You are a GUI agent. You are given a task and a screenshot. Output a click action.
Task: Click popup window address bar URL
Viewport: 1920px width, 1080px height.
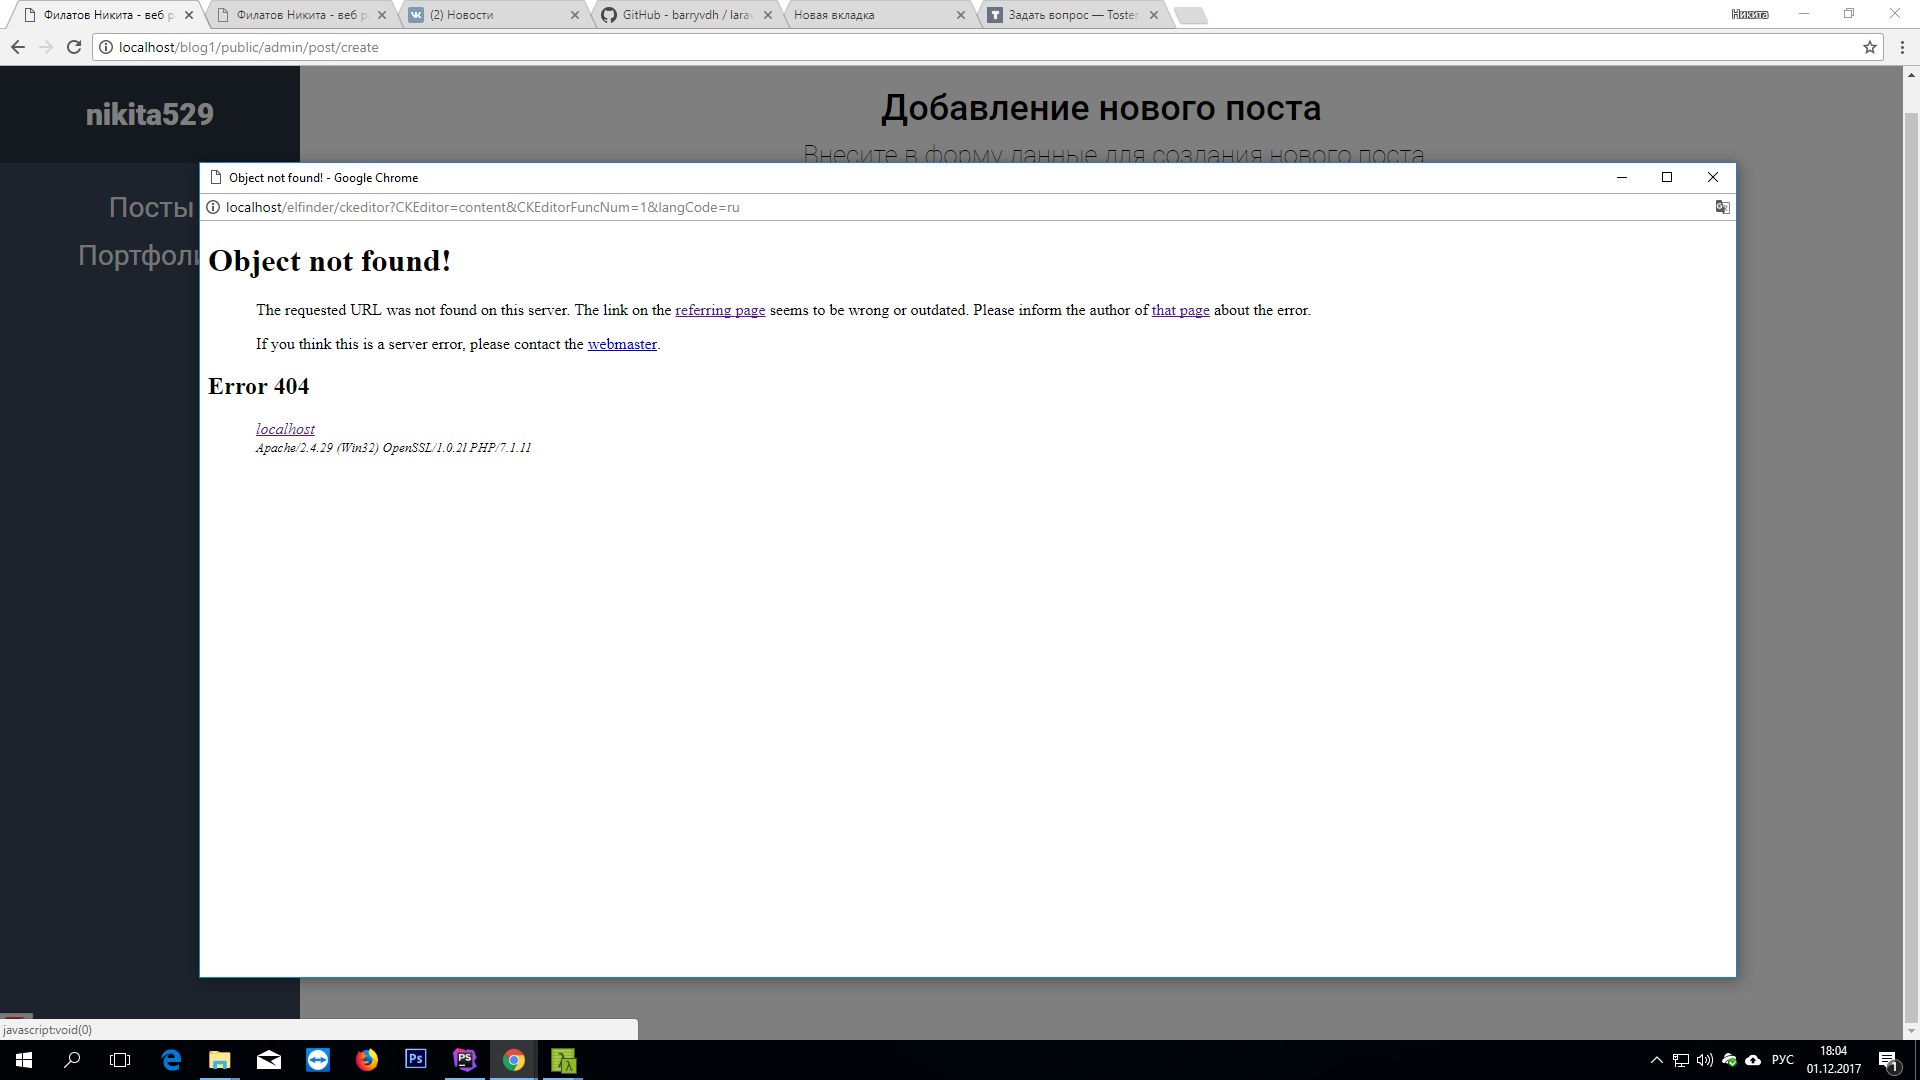[483, 207]
